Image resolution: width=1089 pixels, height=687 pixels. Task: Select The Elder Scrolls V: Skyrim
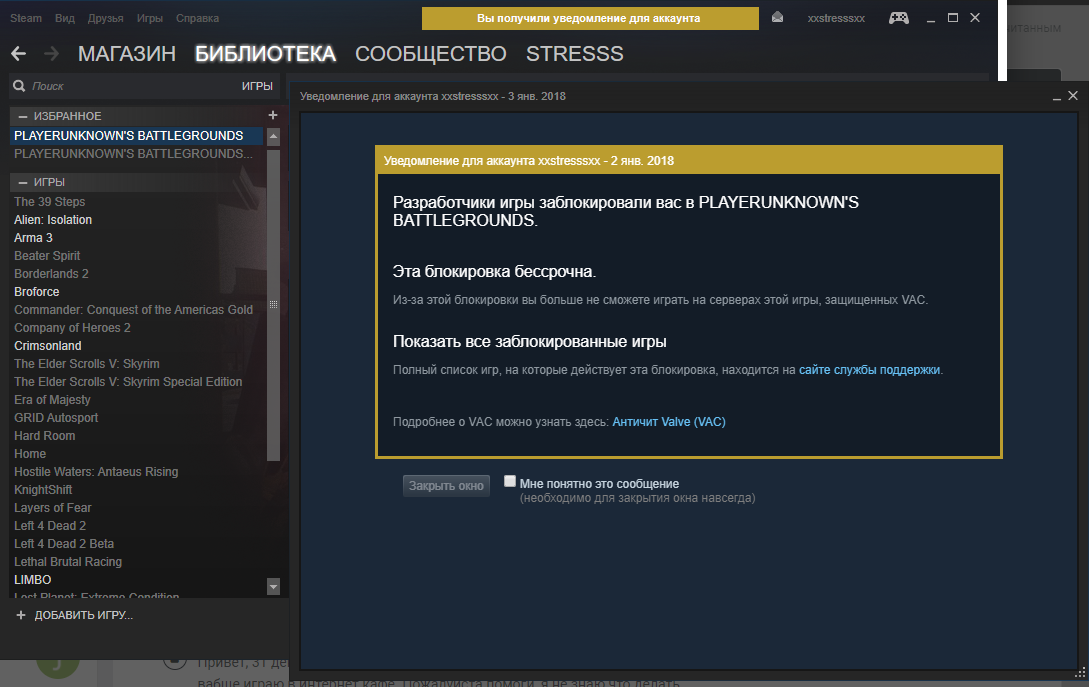pyautogui.click(x=87, y=364)
